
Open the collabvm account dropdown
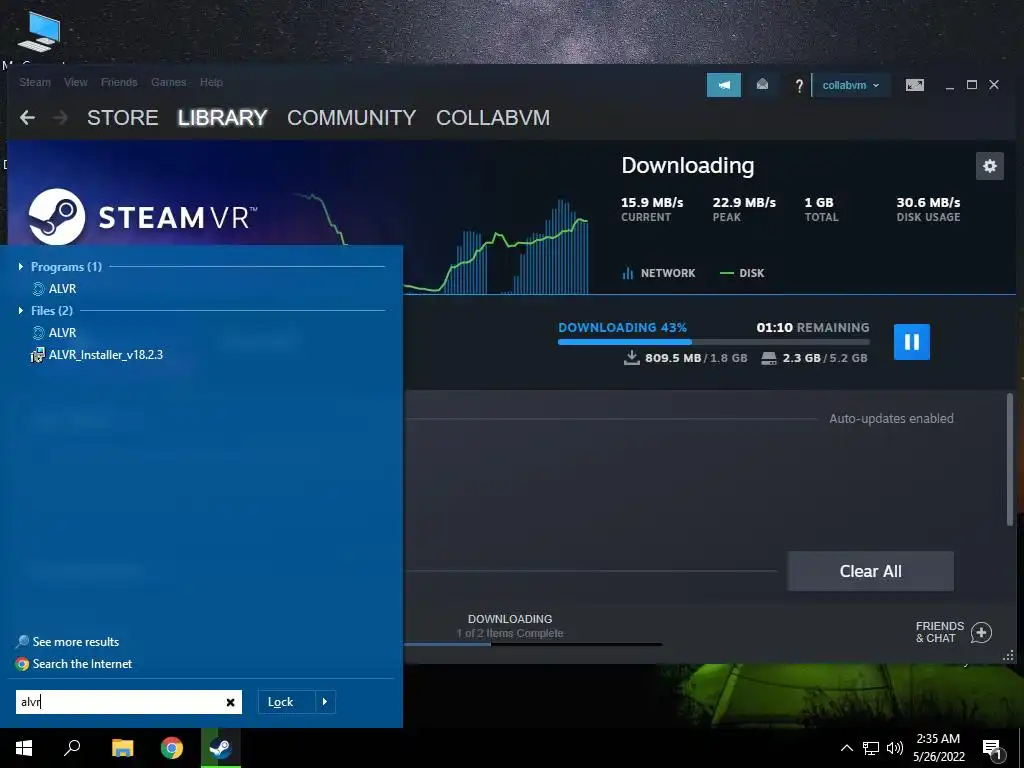coord(850,85)
